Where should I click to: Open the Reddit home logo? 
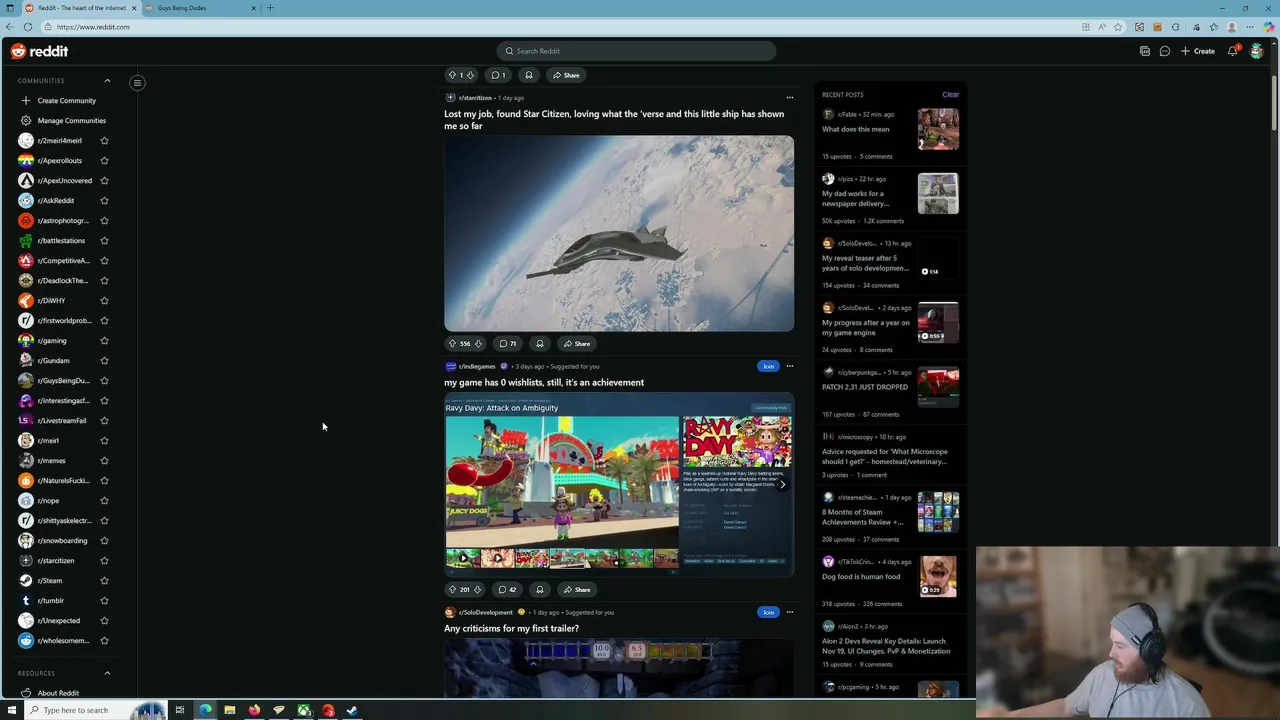tap(39, 51)
